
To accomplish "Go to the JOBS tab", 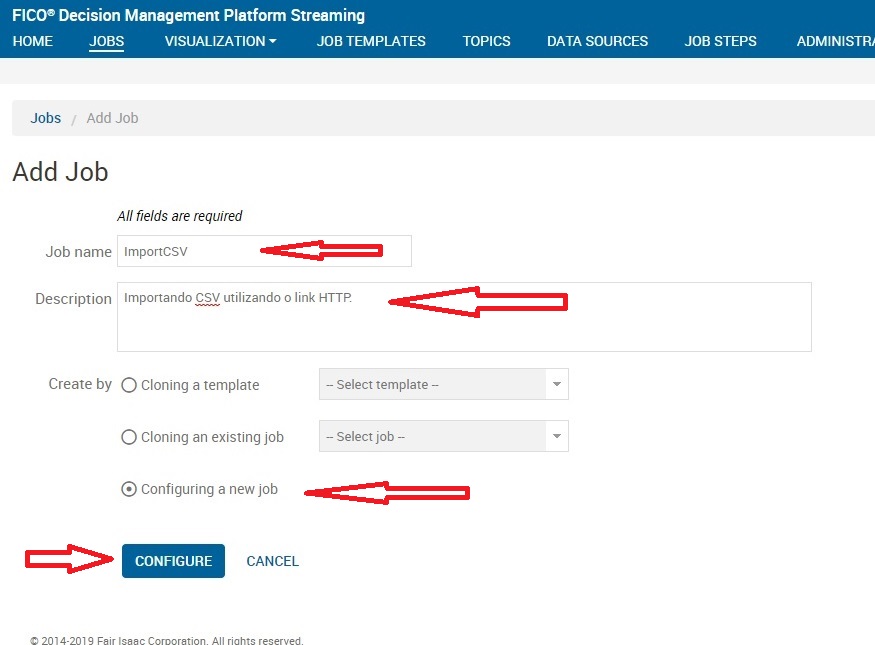I will (106, 41).
